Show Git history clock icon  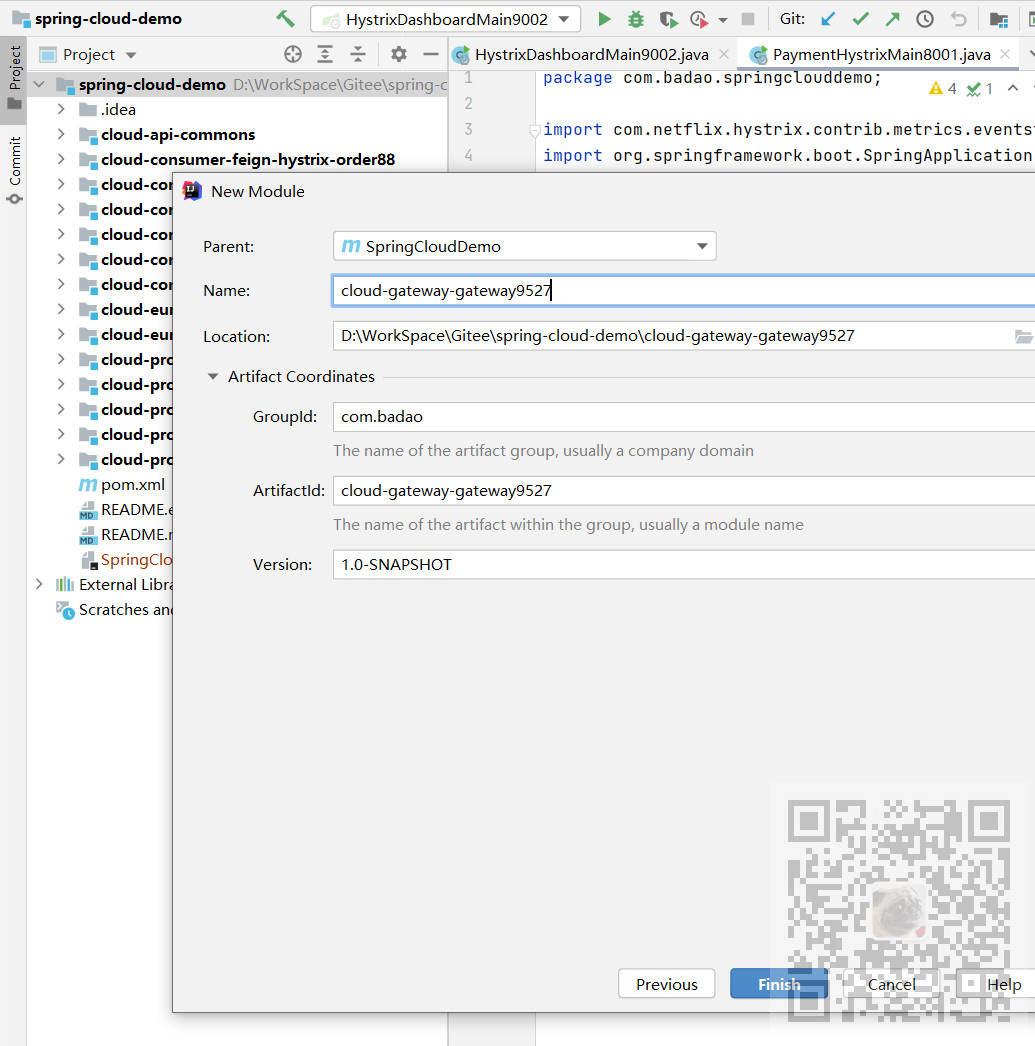coord(924,19)
